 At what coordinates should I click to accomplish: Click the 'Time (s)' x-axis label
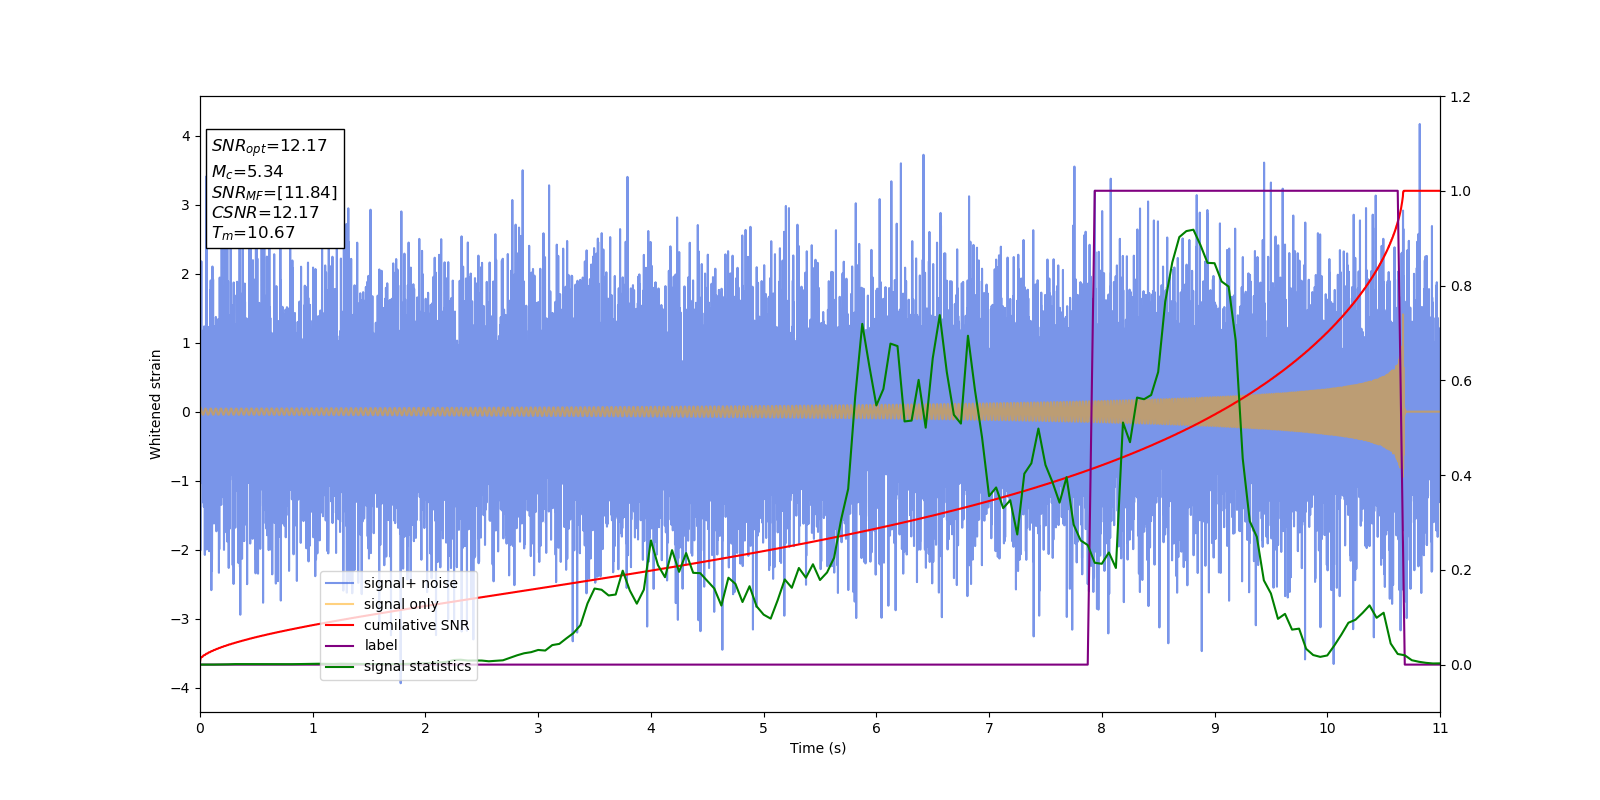(x=818, y=748)
